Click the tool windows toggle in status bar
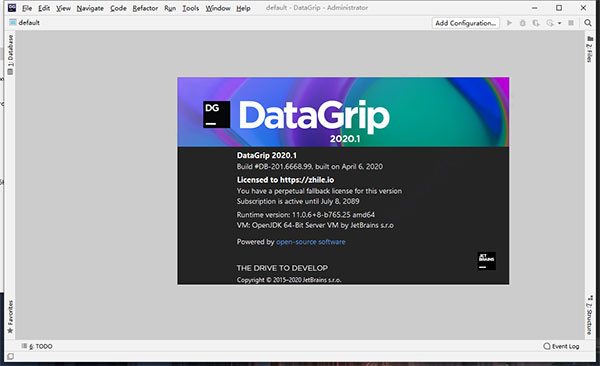Screen dimensions: 600x366 click(10, 356)
